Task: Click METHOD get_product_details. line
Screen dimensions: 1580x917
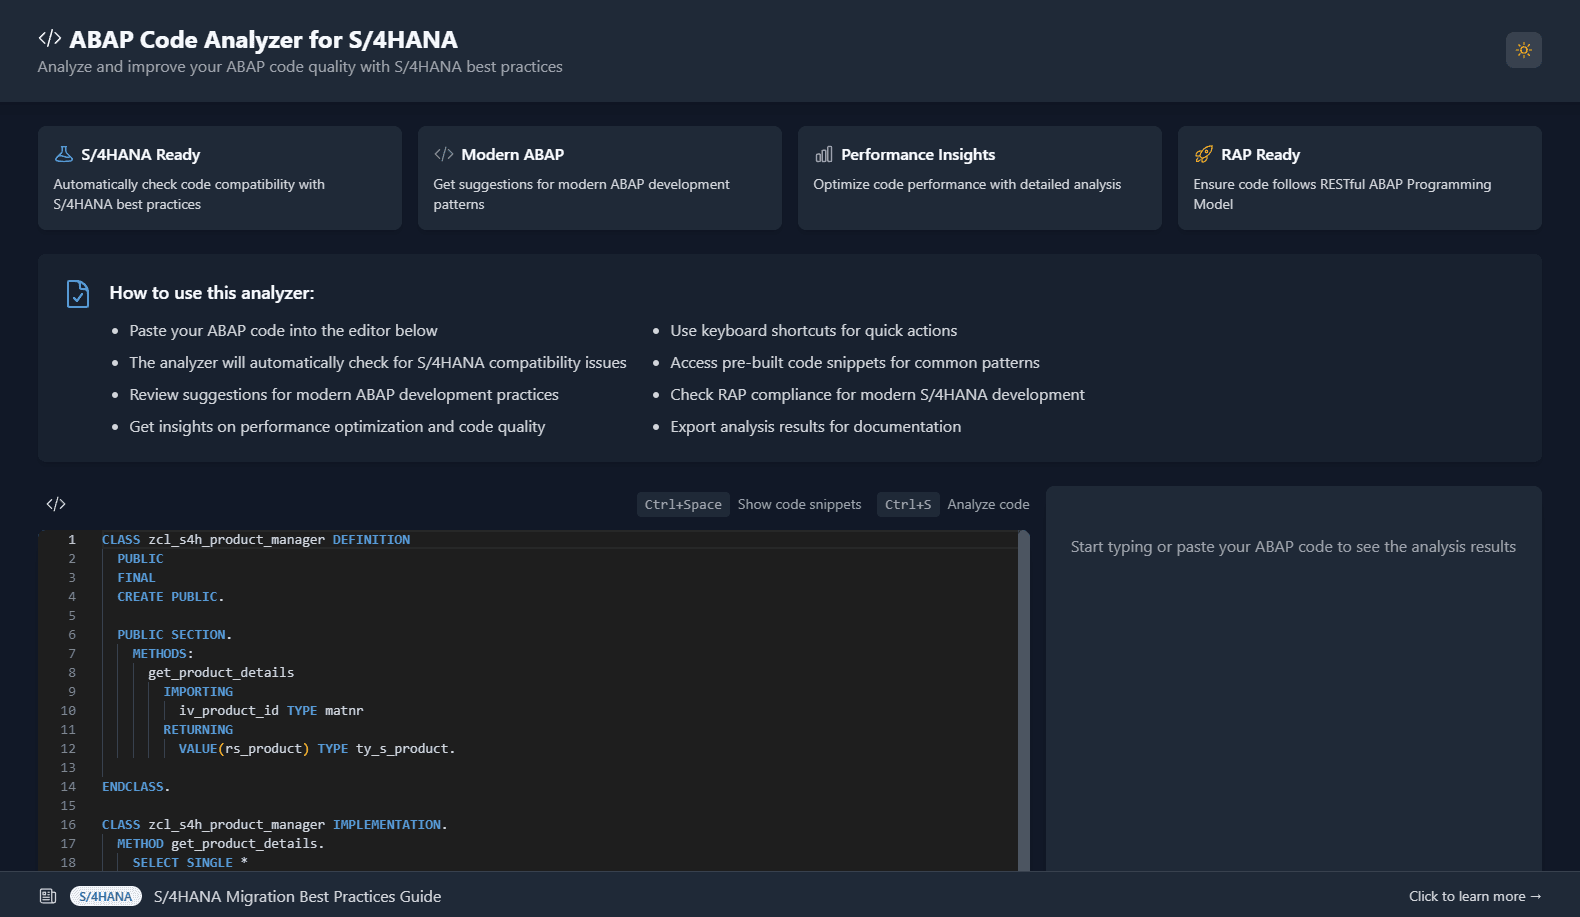Action: pos(220,843)
